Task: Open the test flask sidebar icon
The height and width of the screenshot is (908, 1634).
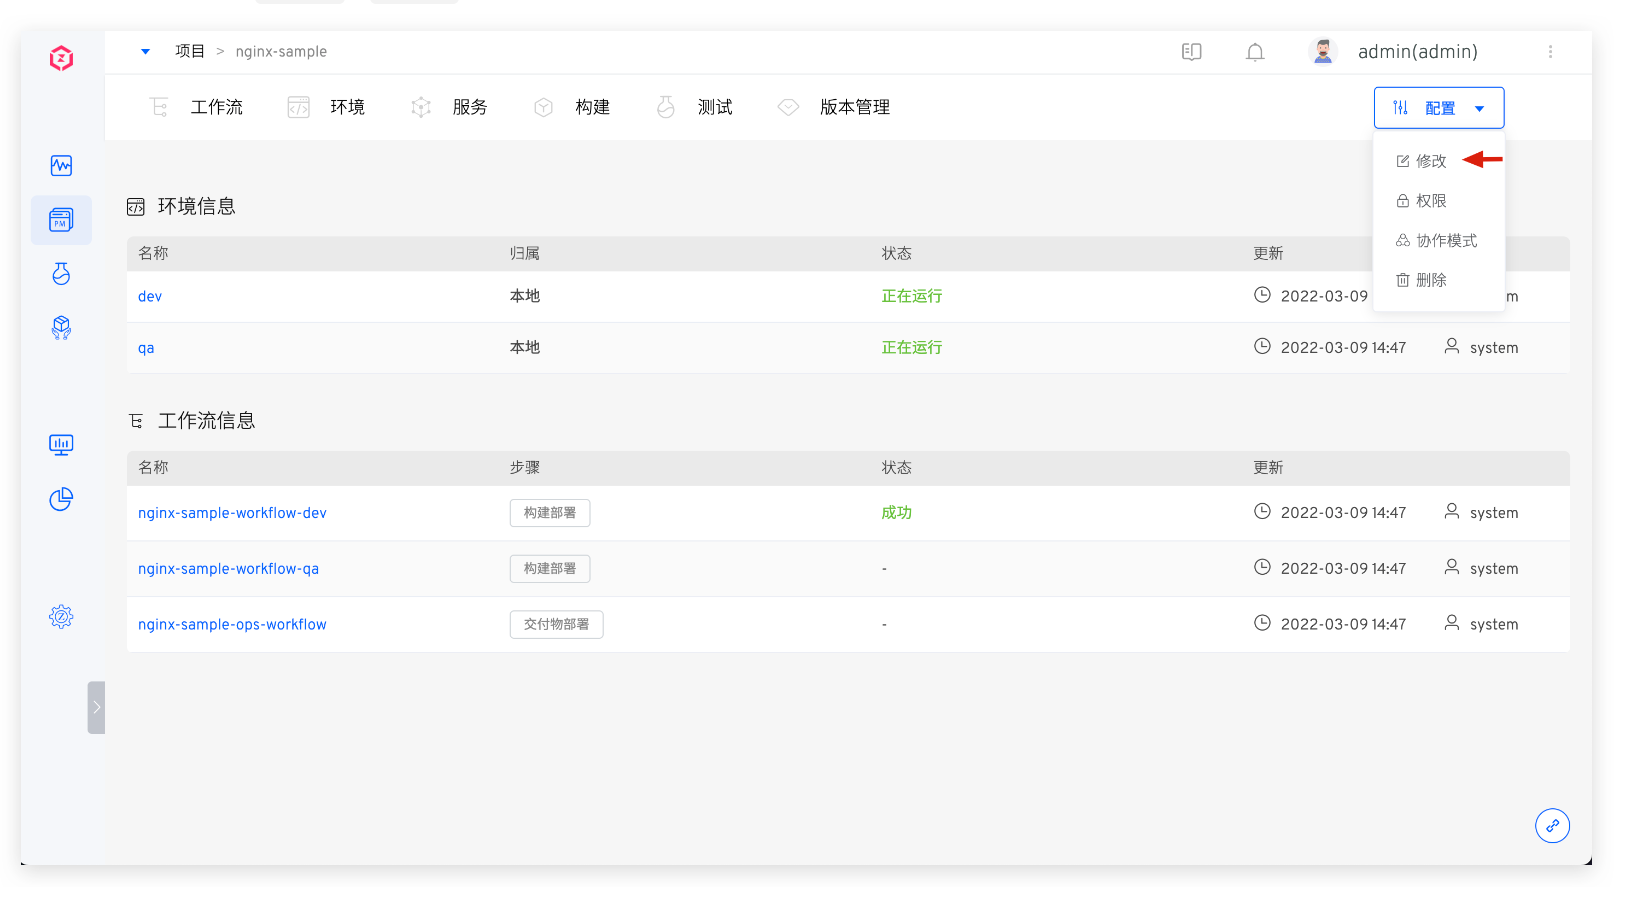Action: coord(61,274)
